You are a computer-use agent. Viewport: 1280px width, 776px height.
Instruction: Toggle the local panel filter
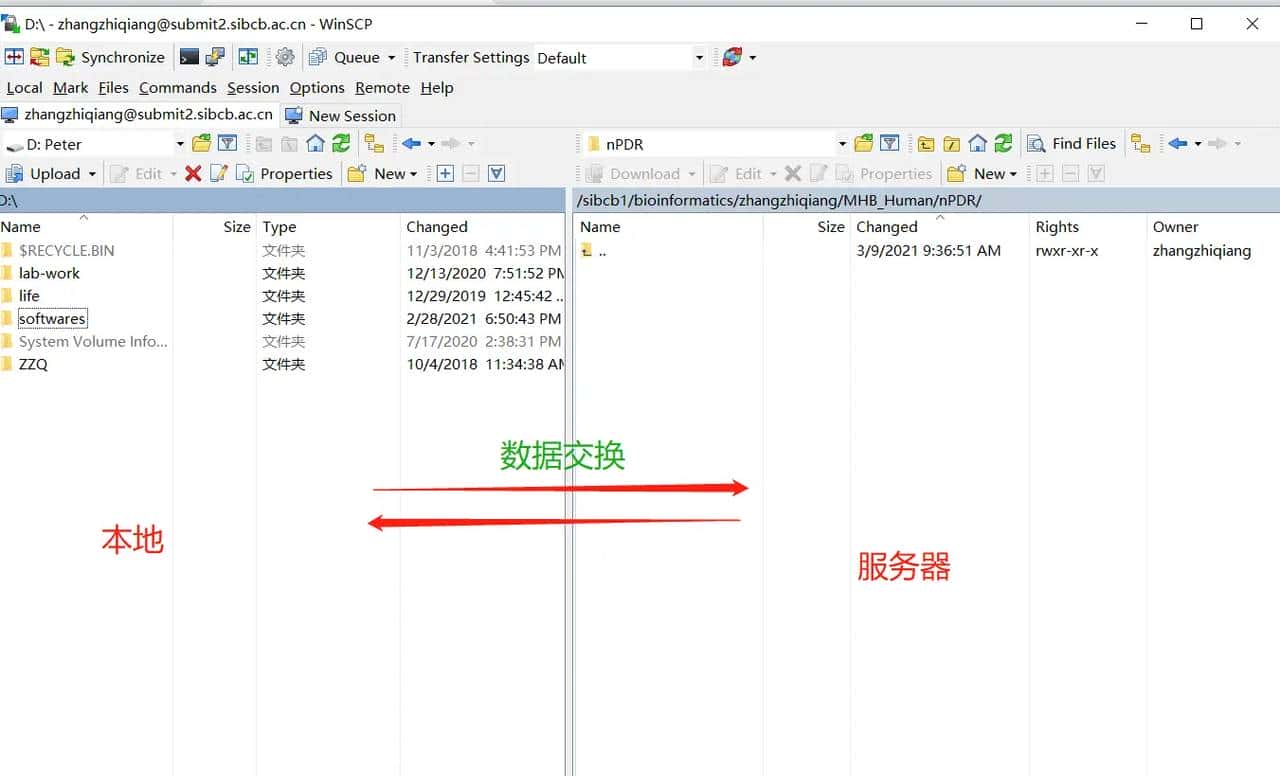pyautogui.click(x=228, y=143)
